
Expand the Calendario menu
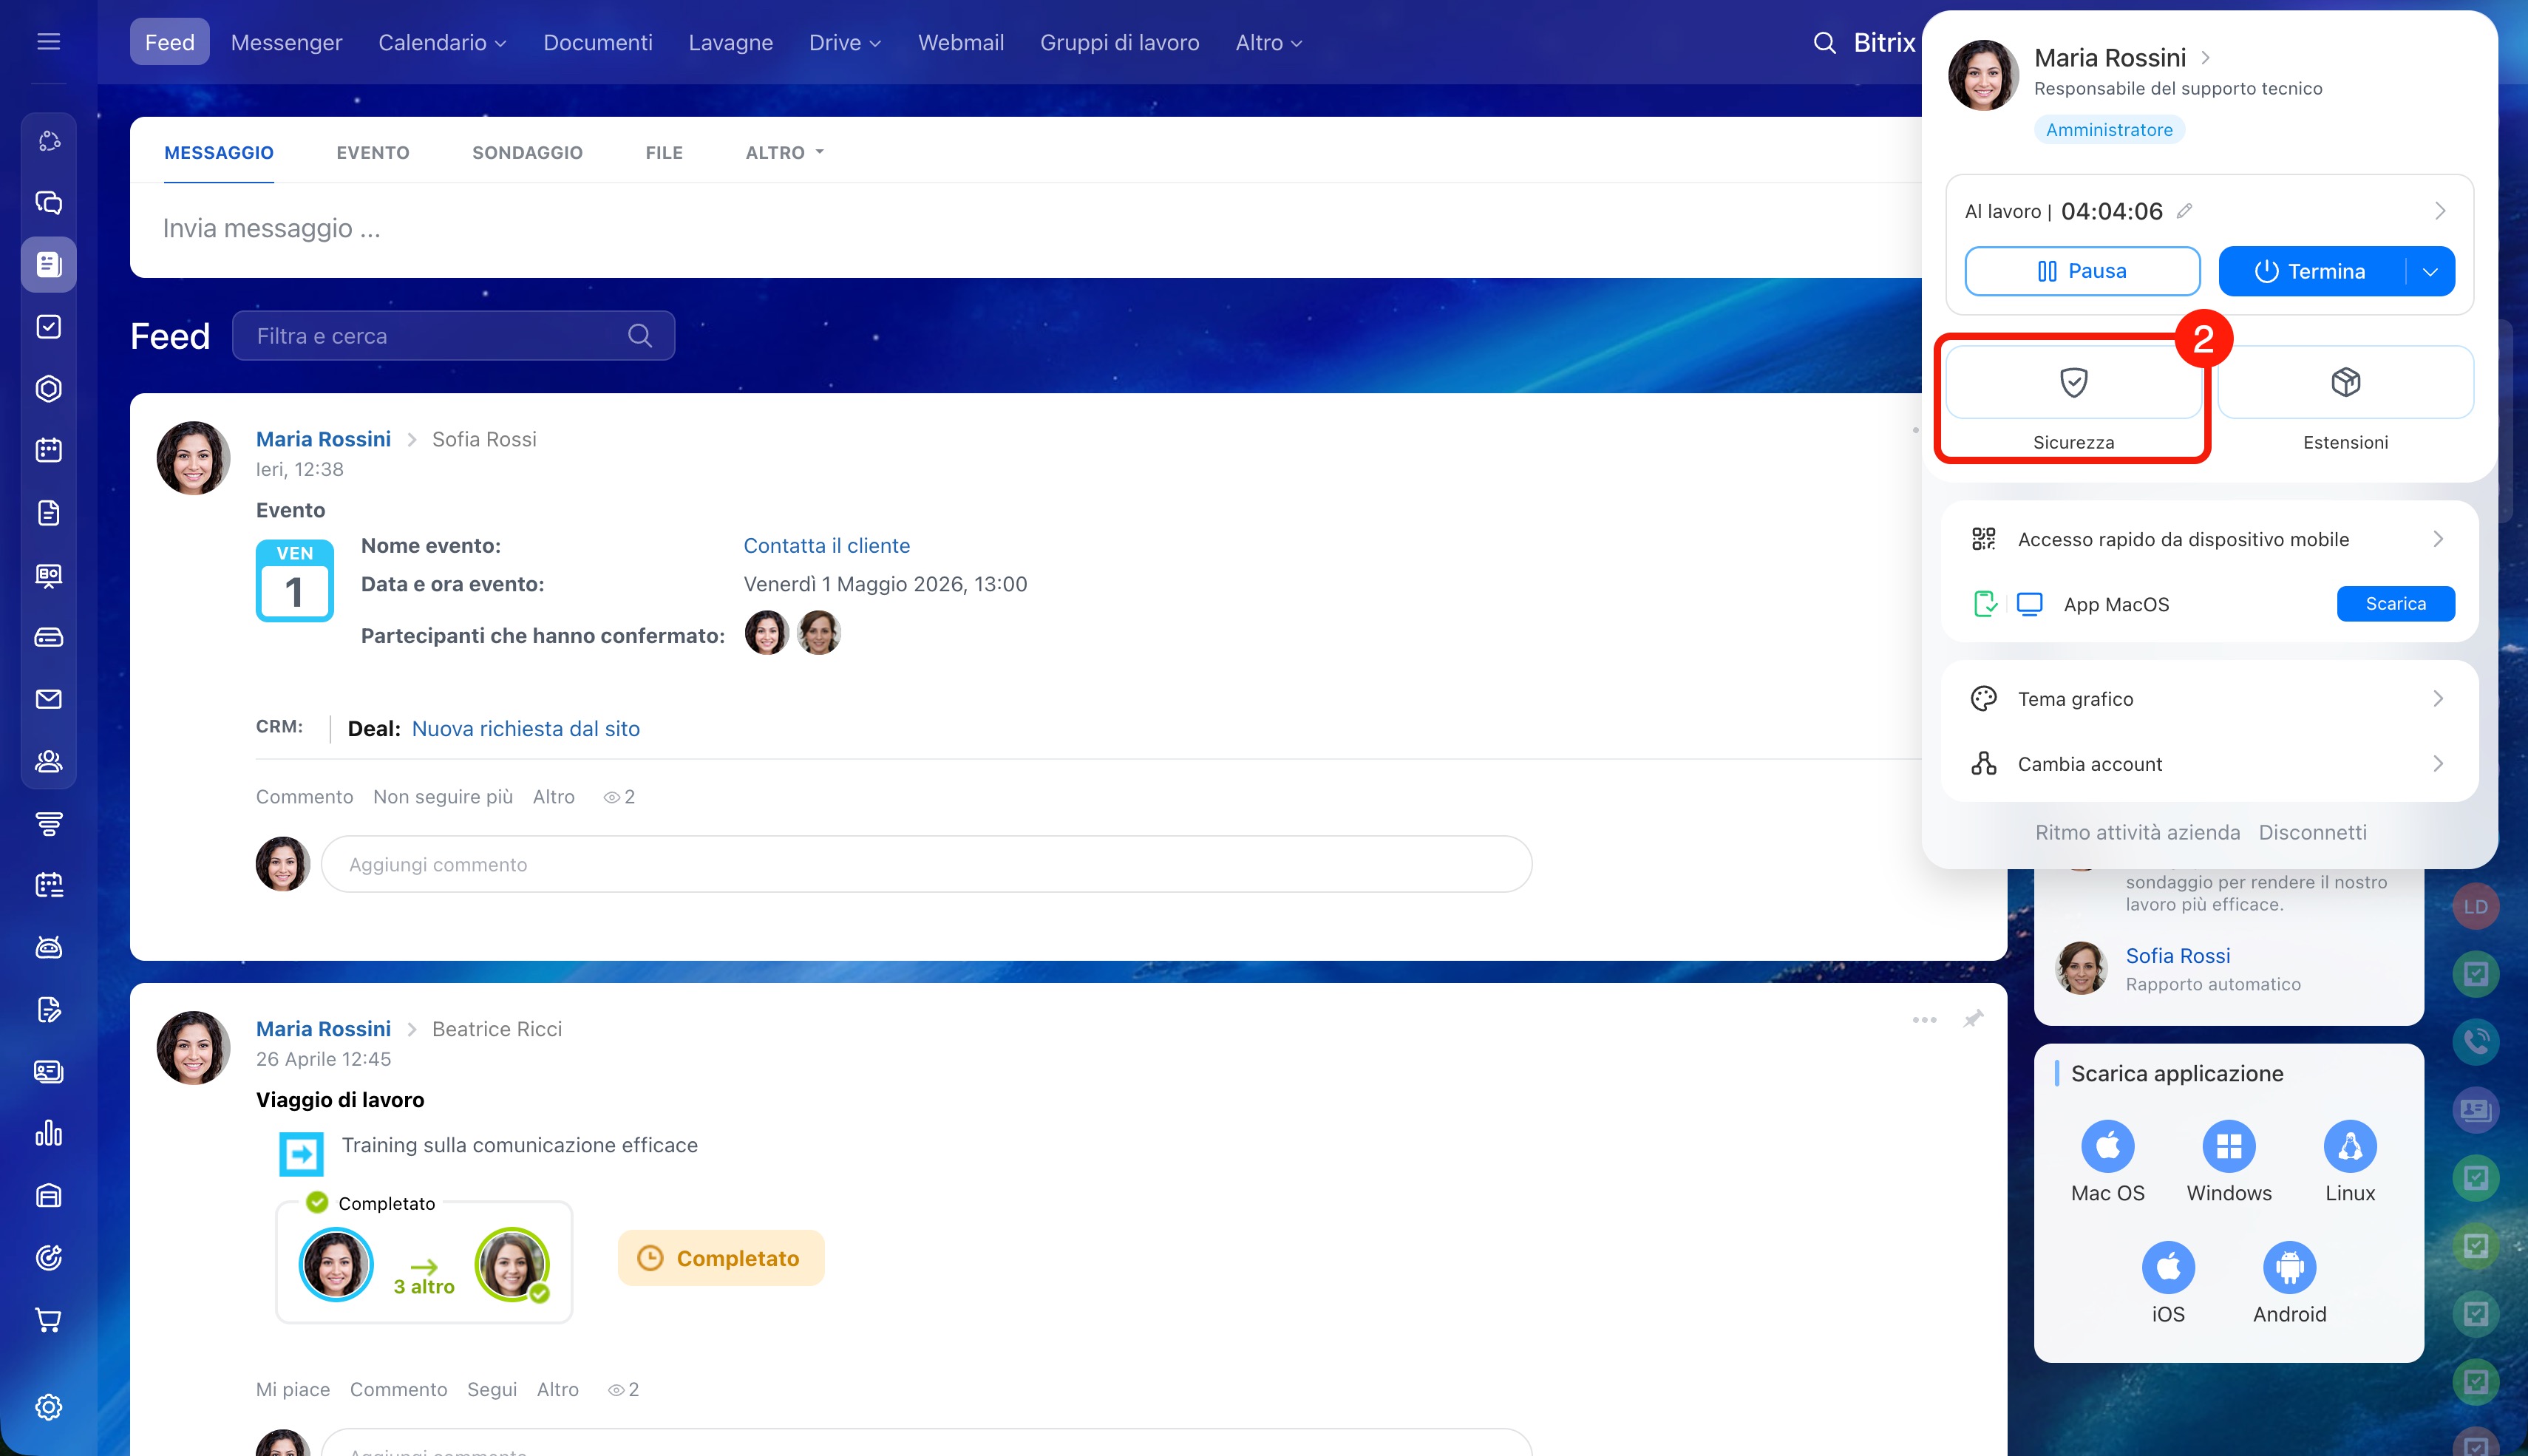point(441,43)
